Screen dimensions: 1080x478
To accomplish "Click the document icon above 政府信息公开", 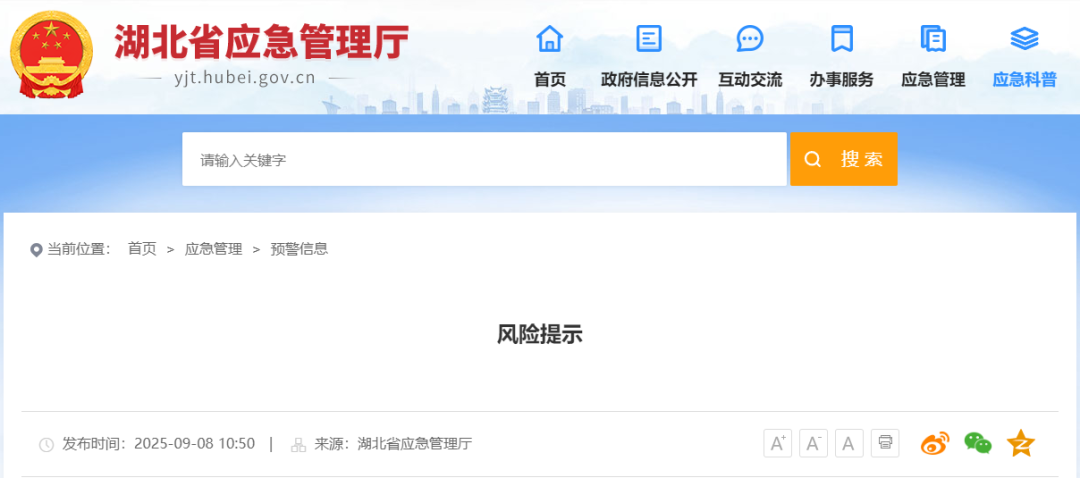I will 649,39.
